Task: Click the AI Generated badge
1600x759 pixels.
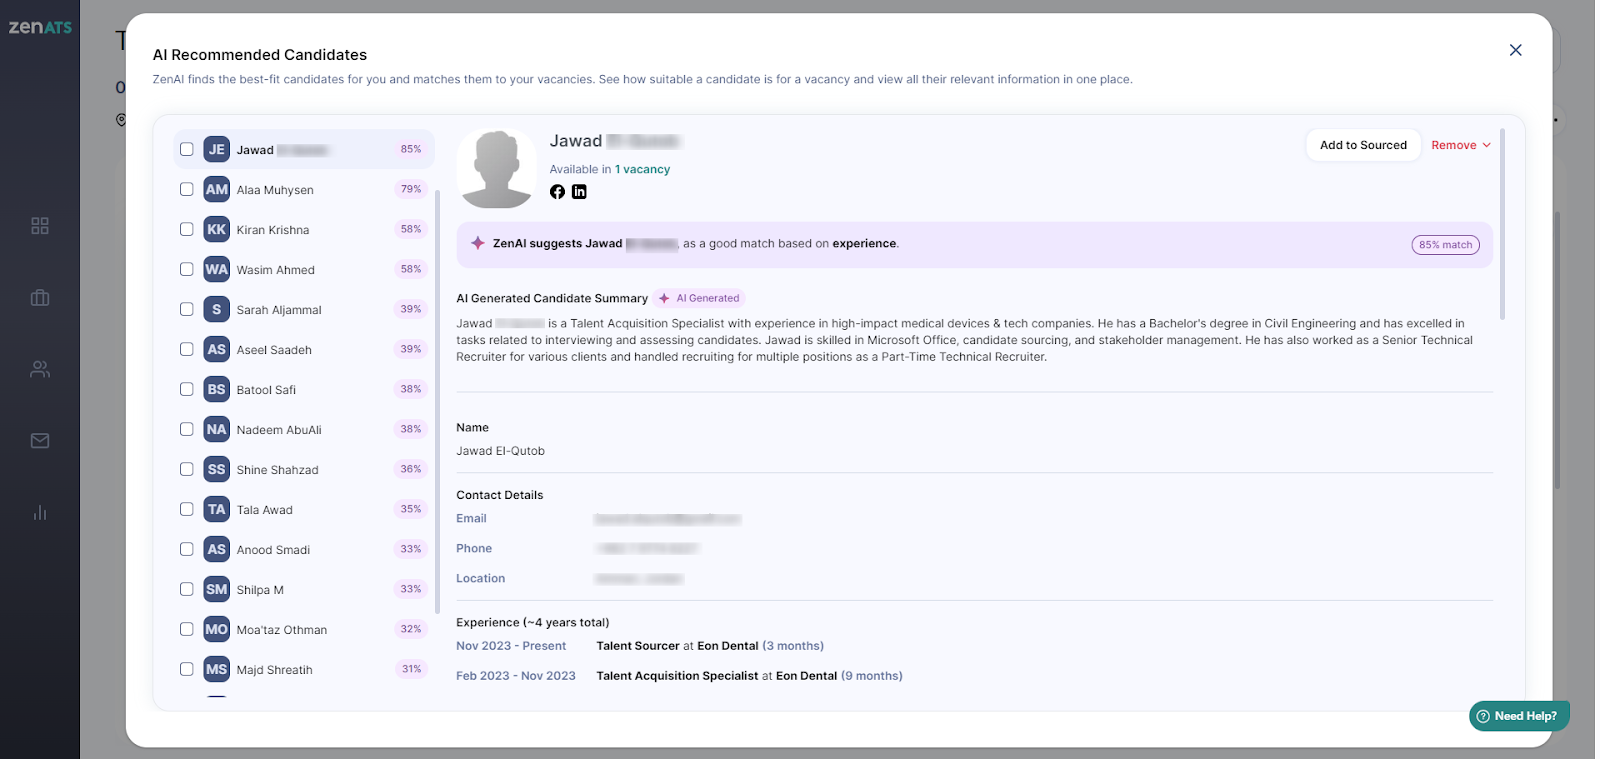Action: click(x=699, y=298)
